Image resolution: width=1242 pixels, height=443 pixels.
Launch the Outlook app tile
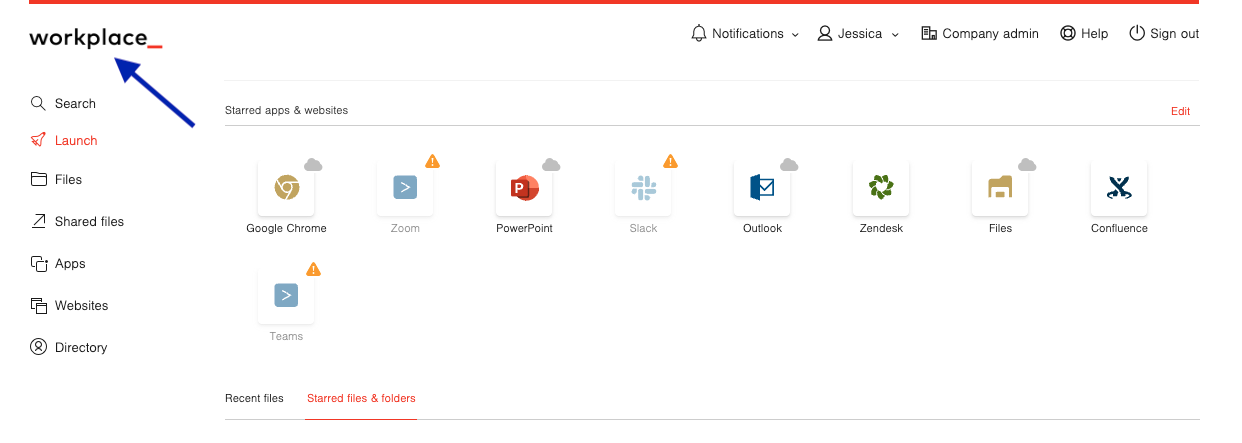pyautogui.click(x=762, y=187)
